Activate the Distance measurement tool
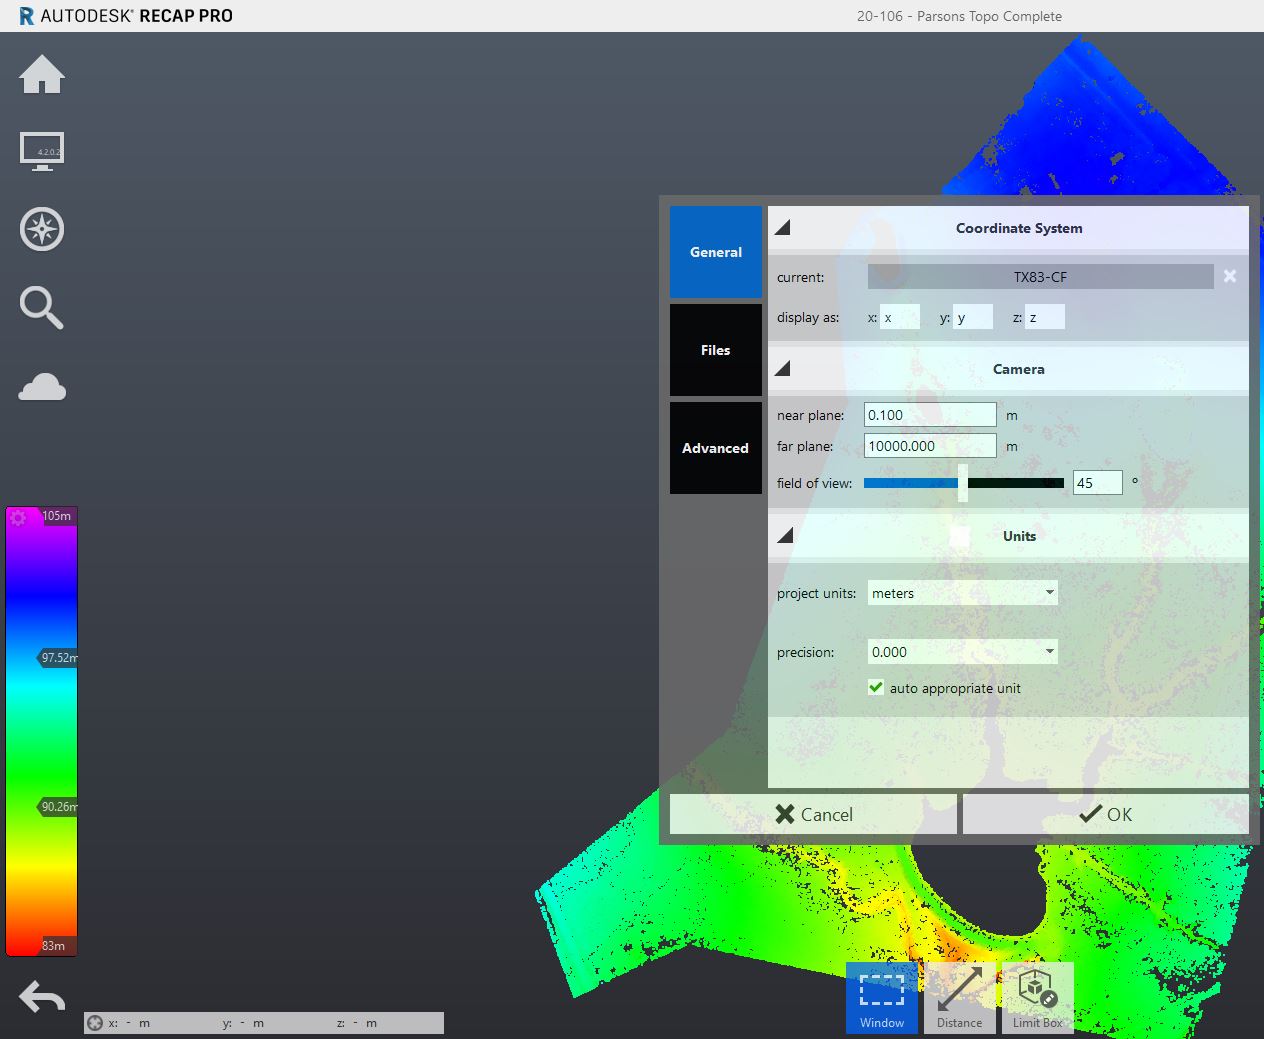 (x=959, y=997)
